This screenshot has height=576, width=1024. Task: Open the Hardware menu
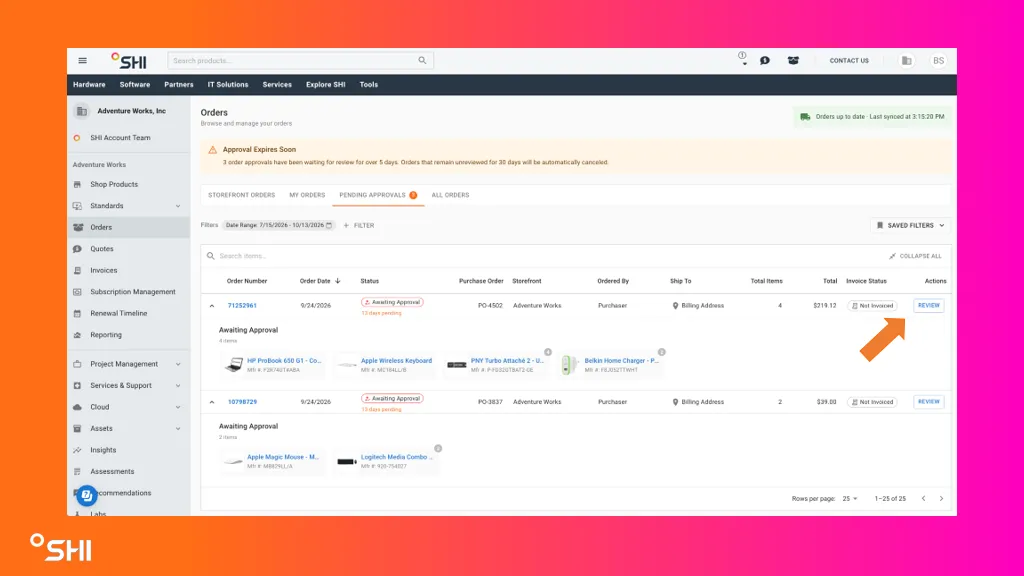click(x=89, y=85)
